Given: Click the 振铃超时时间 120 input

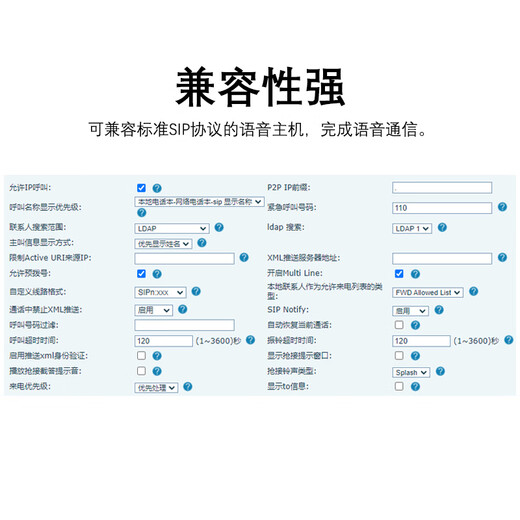Looking at the screenshot, I should [x=421, y=341].
